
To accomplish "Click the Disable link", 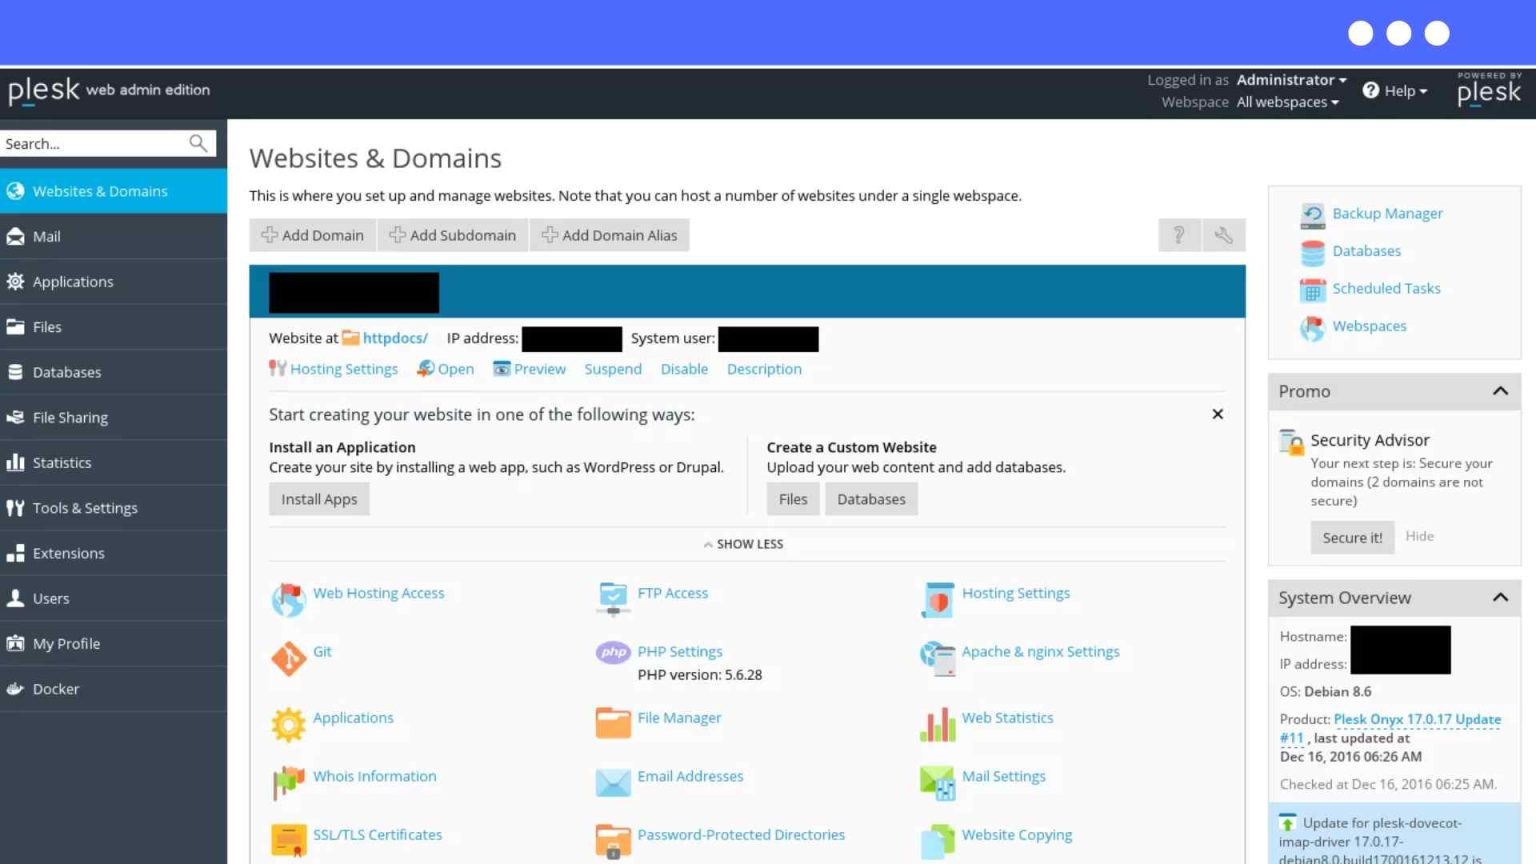I will click(x=684, y=369).
